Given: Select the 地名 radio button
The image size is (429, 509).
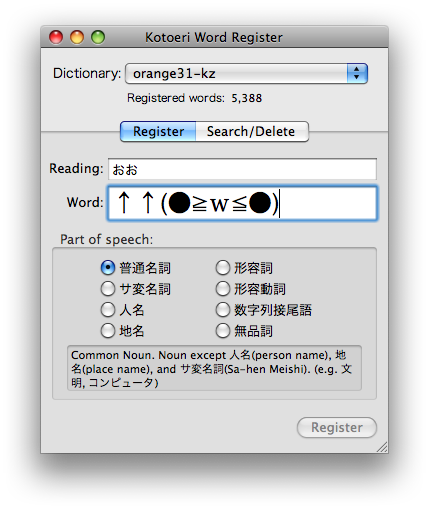Looking at the screenshot, I should [x=108, y=331].
